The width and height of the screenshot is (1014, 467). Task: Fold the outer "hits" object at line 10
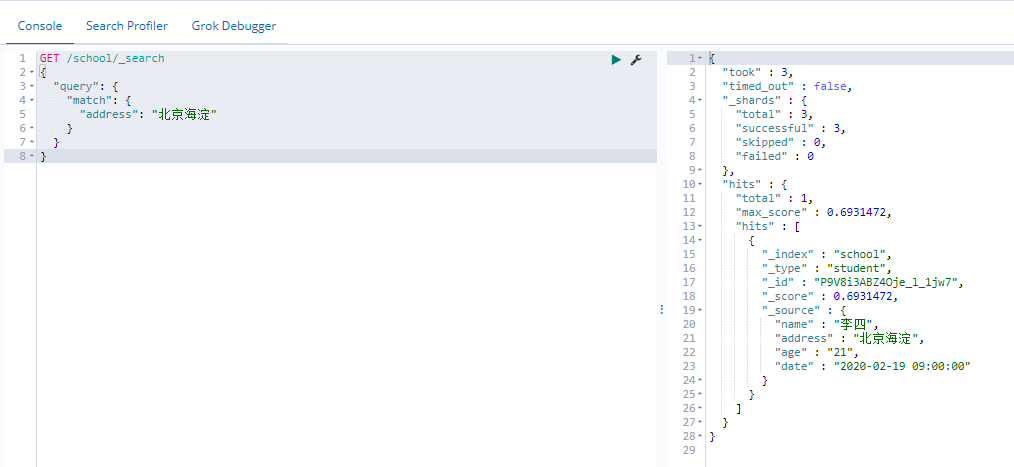[700, 185]
